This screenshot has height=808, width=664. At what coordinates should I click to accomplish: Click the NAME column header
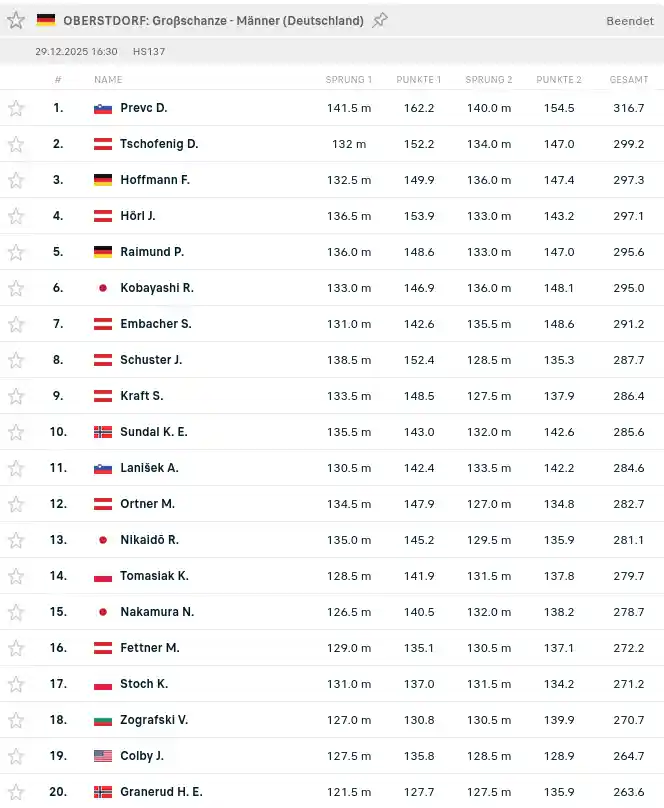(108, 80)
